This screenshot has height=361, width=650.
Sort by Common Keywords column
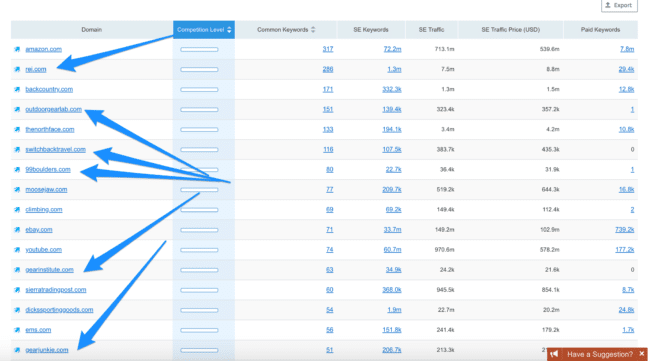[x=286, y=30]
